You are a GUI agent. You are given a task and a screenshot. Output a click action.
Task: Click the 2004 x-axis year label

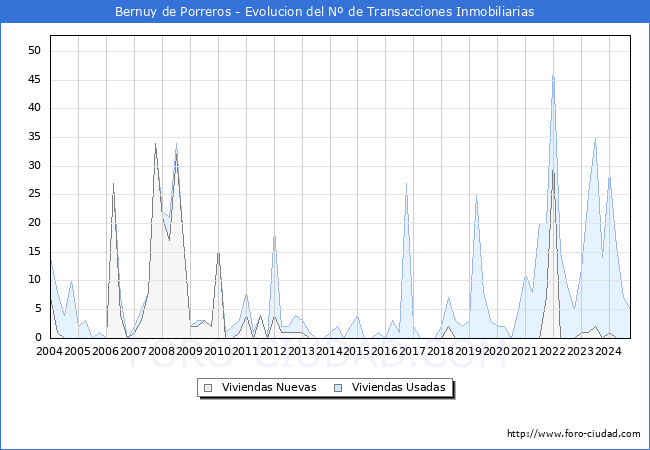coord(50,351)
